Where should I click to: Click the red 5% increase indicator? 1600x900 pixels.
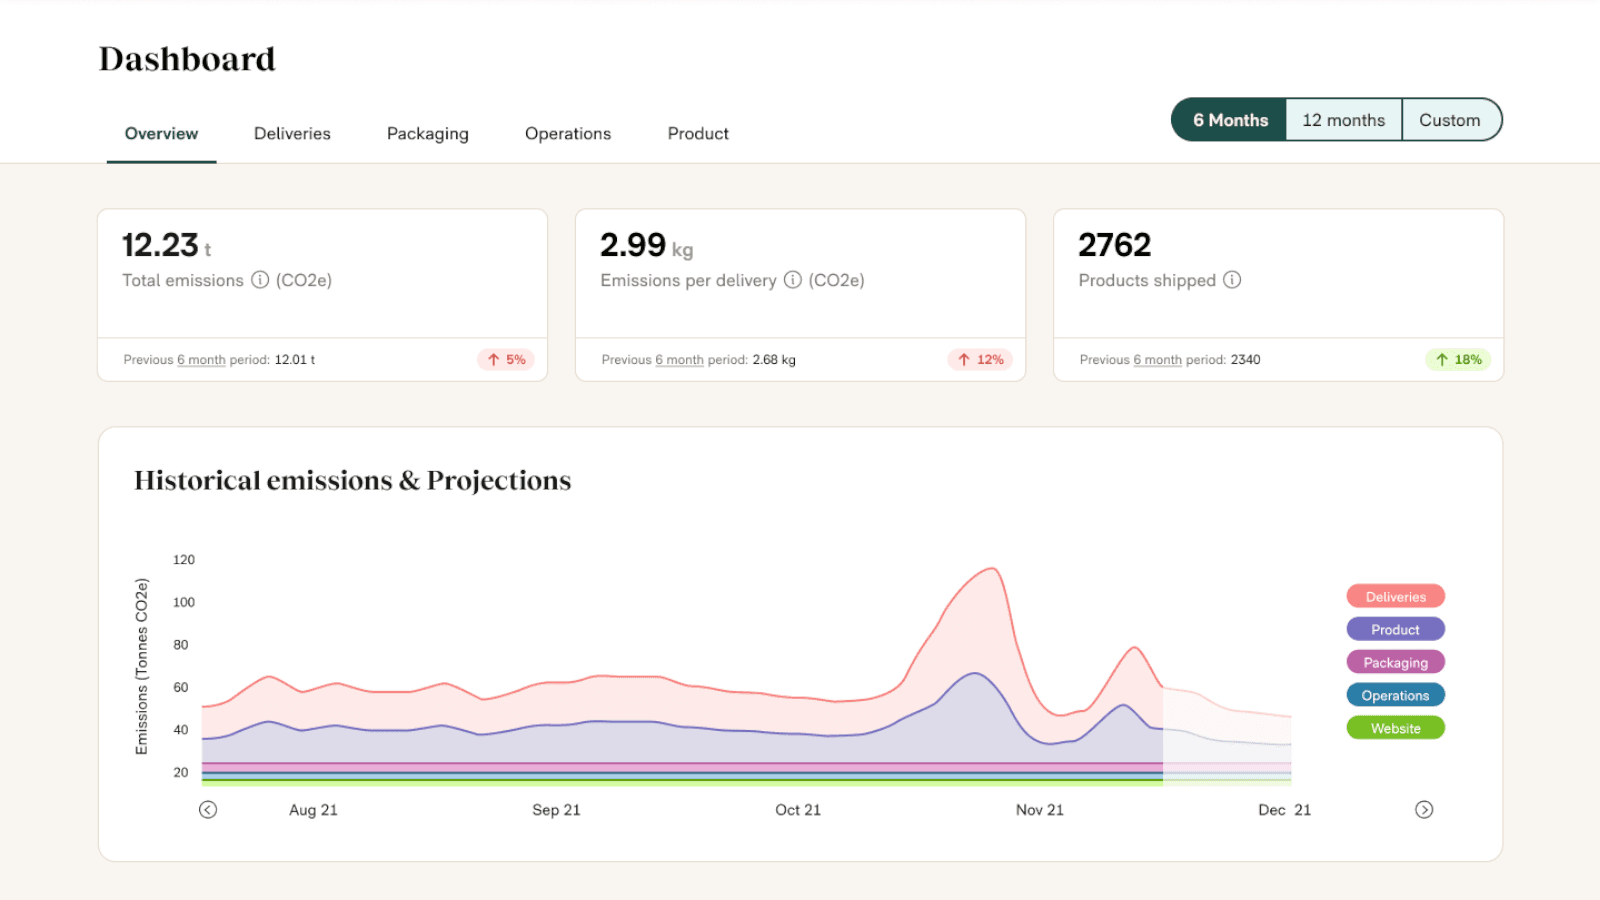point(506,359)
